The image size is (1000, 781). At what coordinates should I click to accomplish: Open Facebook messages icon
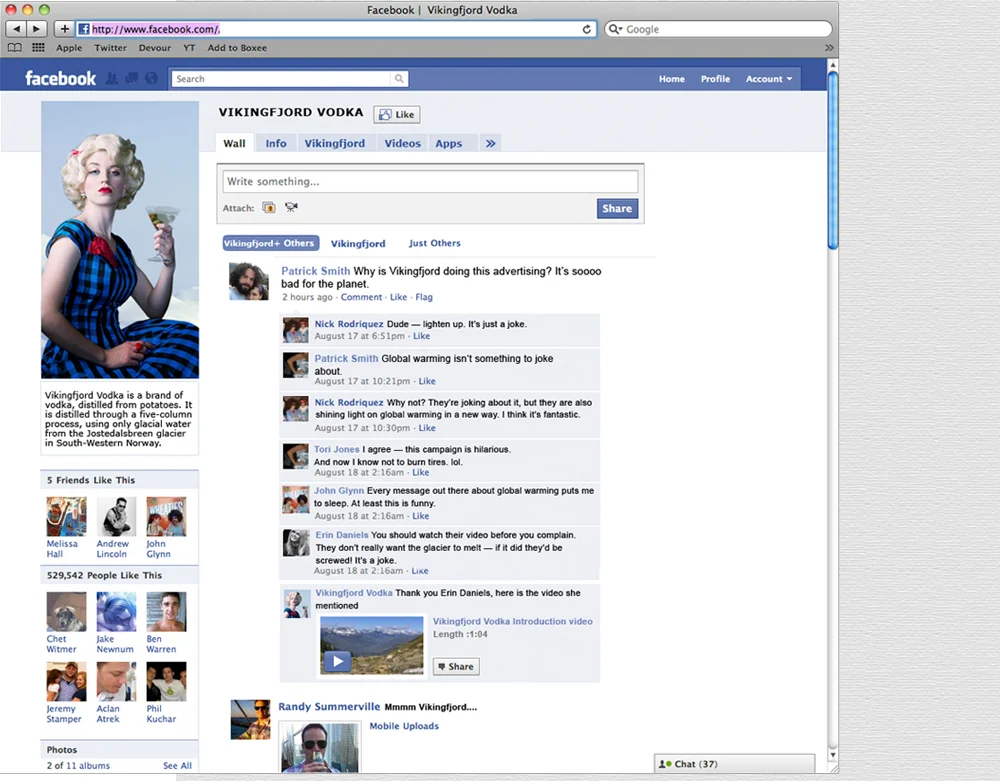click(x=131, y=78)
